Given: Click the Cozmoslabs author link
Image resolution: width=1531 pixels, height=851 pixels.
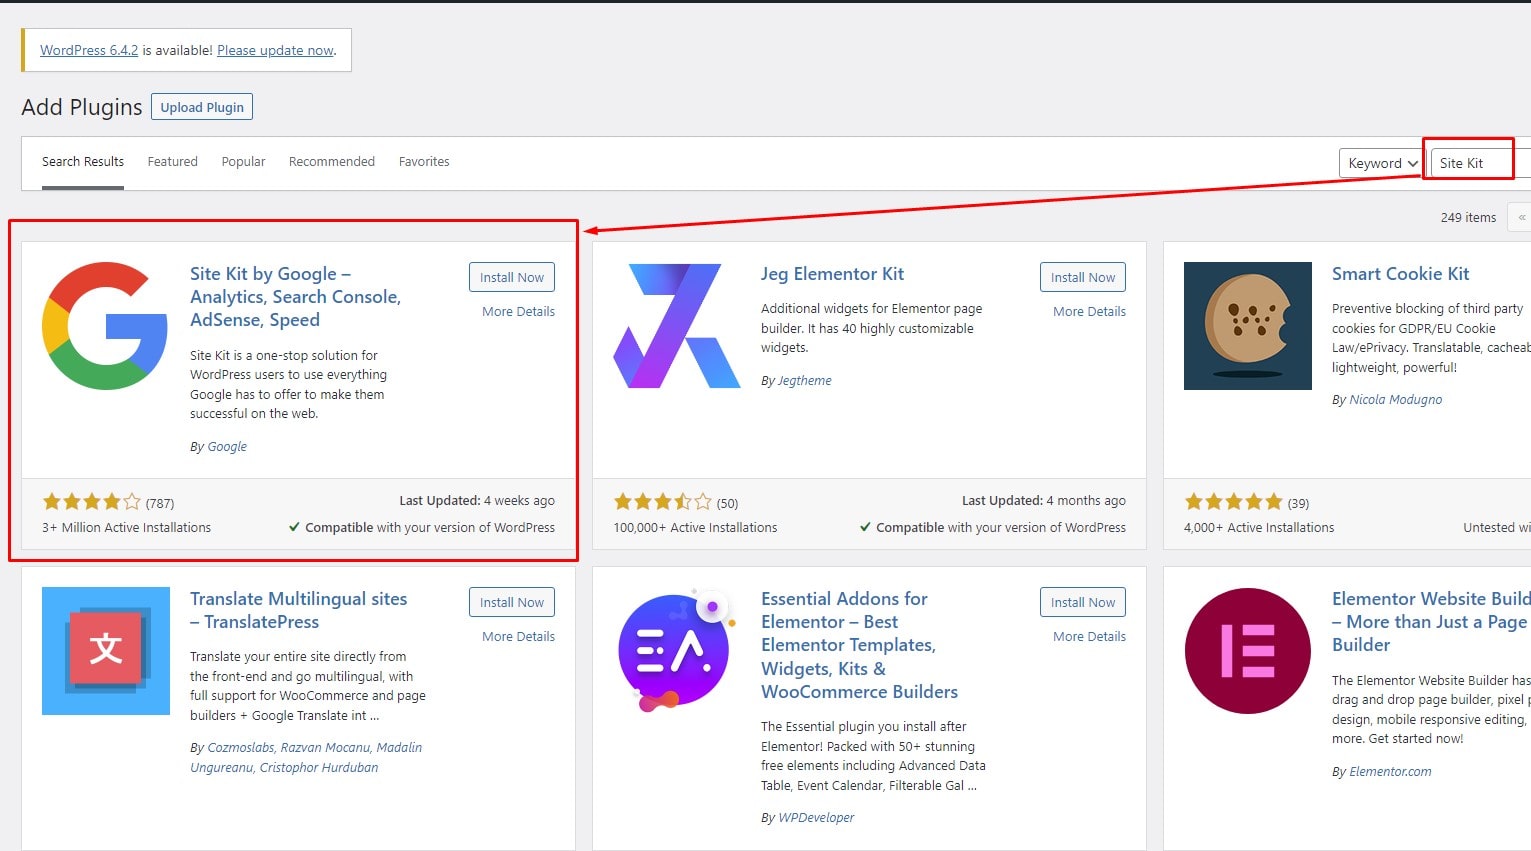Looking at the screenshot, I should 240,748.
